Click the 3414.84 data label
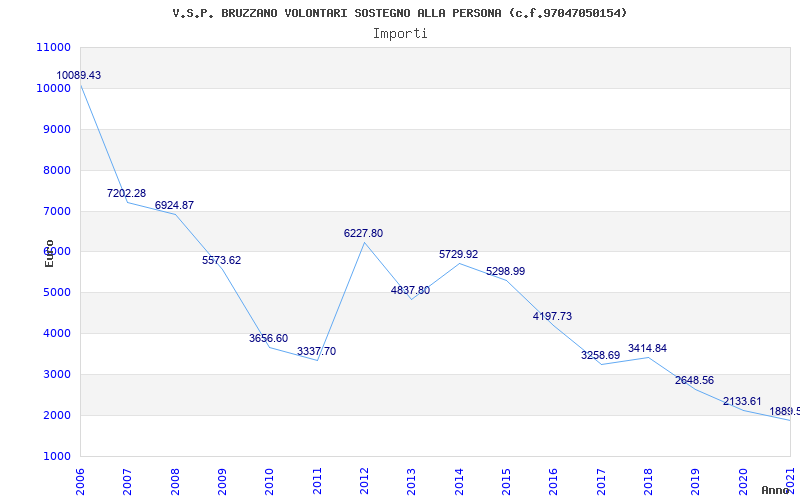 pyautogui.click(x=647, y=348)
